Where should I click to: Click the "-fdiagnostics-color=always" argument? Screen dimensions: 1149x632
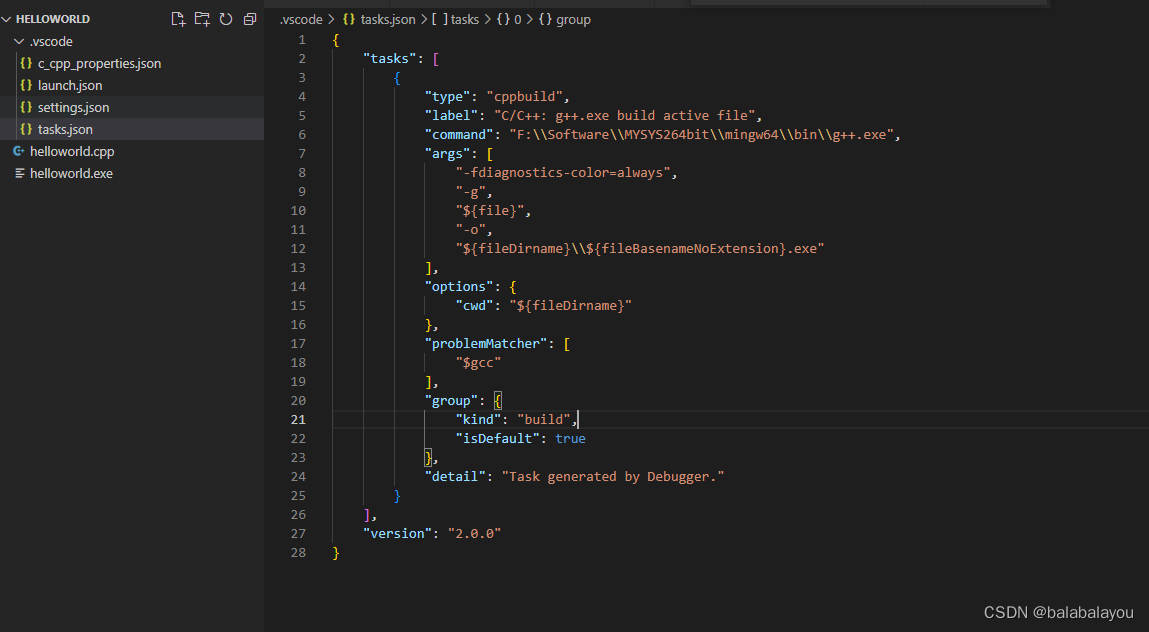pyautogui.click(x=563, y=173)
